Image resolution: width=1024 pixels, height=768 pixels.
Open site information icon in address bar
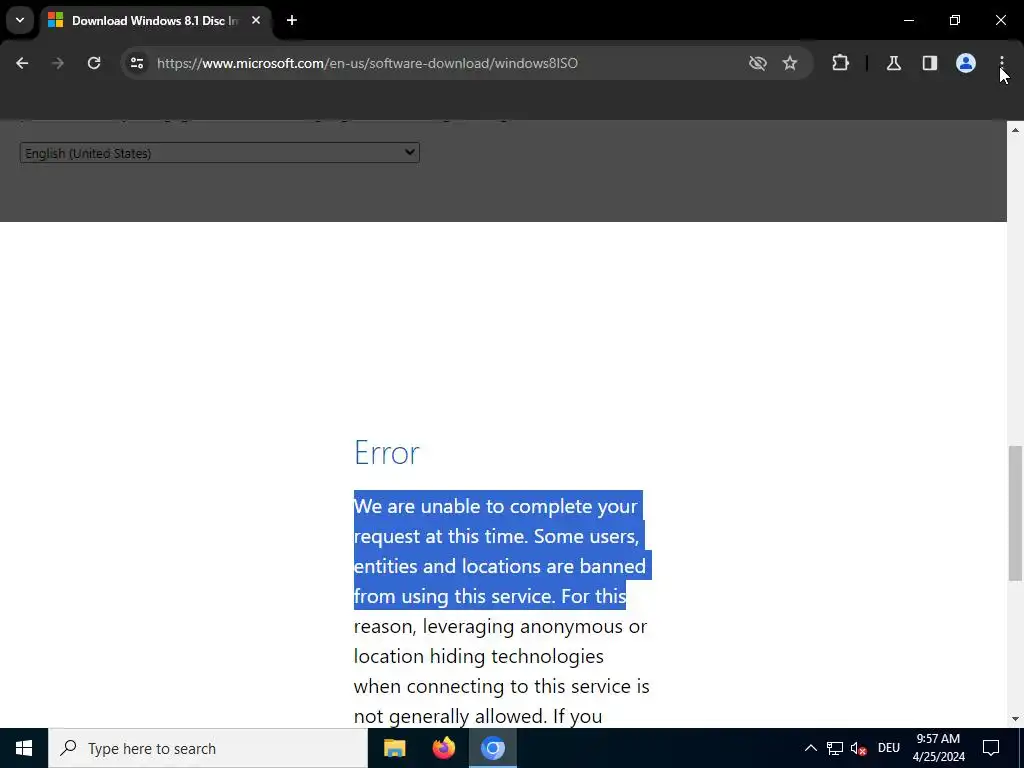[x=137, y=63]
